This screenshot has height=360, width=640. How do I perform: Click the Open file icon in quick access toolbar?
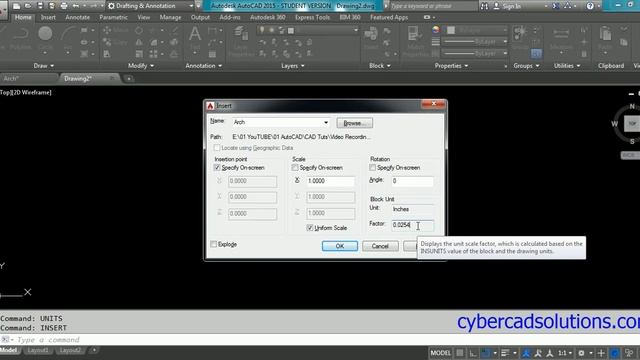[x=28, y=6]
